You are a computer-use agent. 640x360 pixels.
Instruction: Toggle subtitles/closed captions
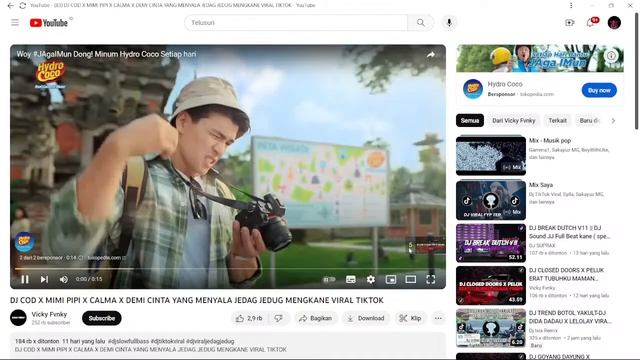351,279
